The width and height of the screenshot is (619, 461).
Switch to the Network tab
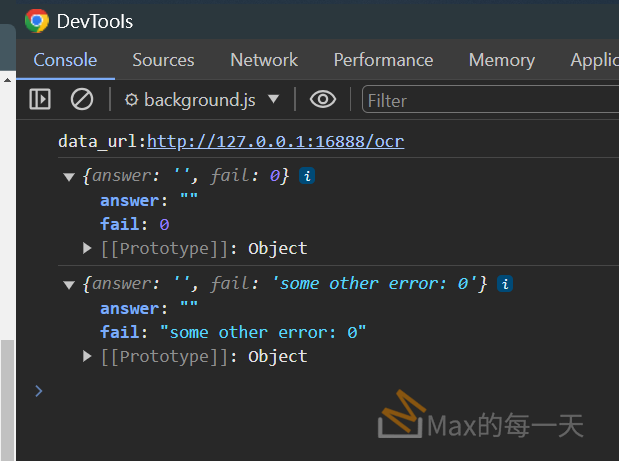264,60
